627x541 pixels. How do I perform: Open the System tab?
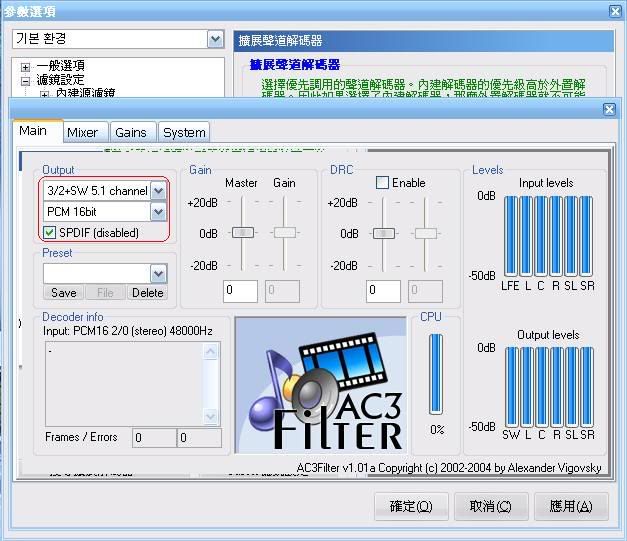point(184,132)
